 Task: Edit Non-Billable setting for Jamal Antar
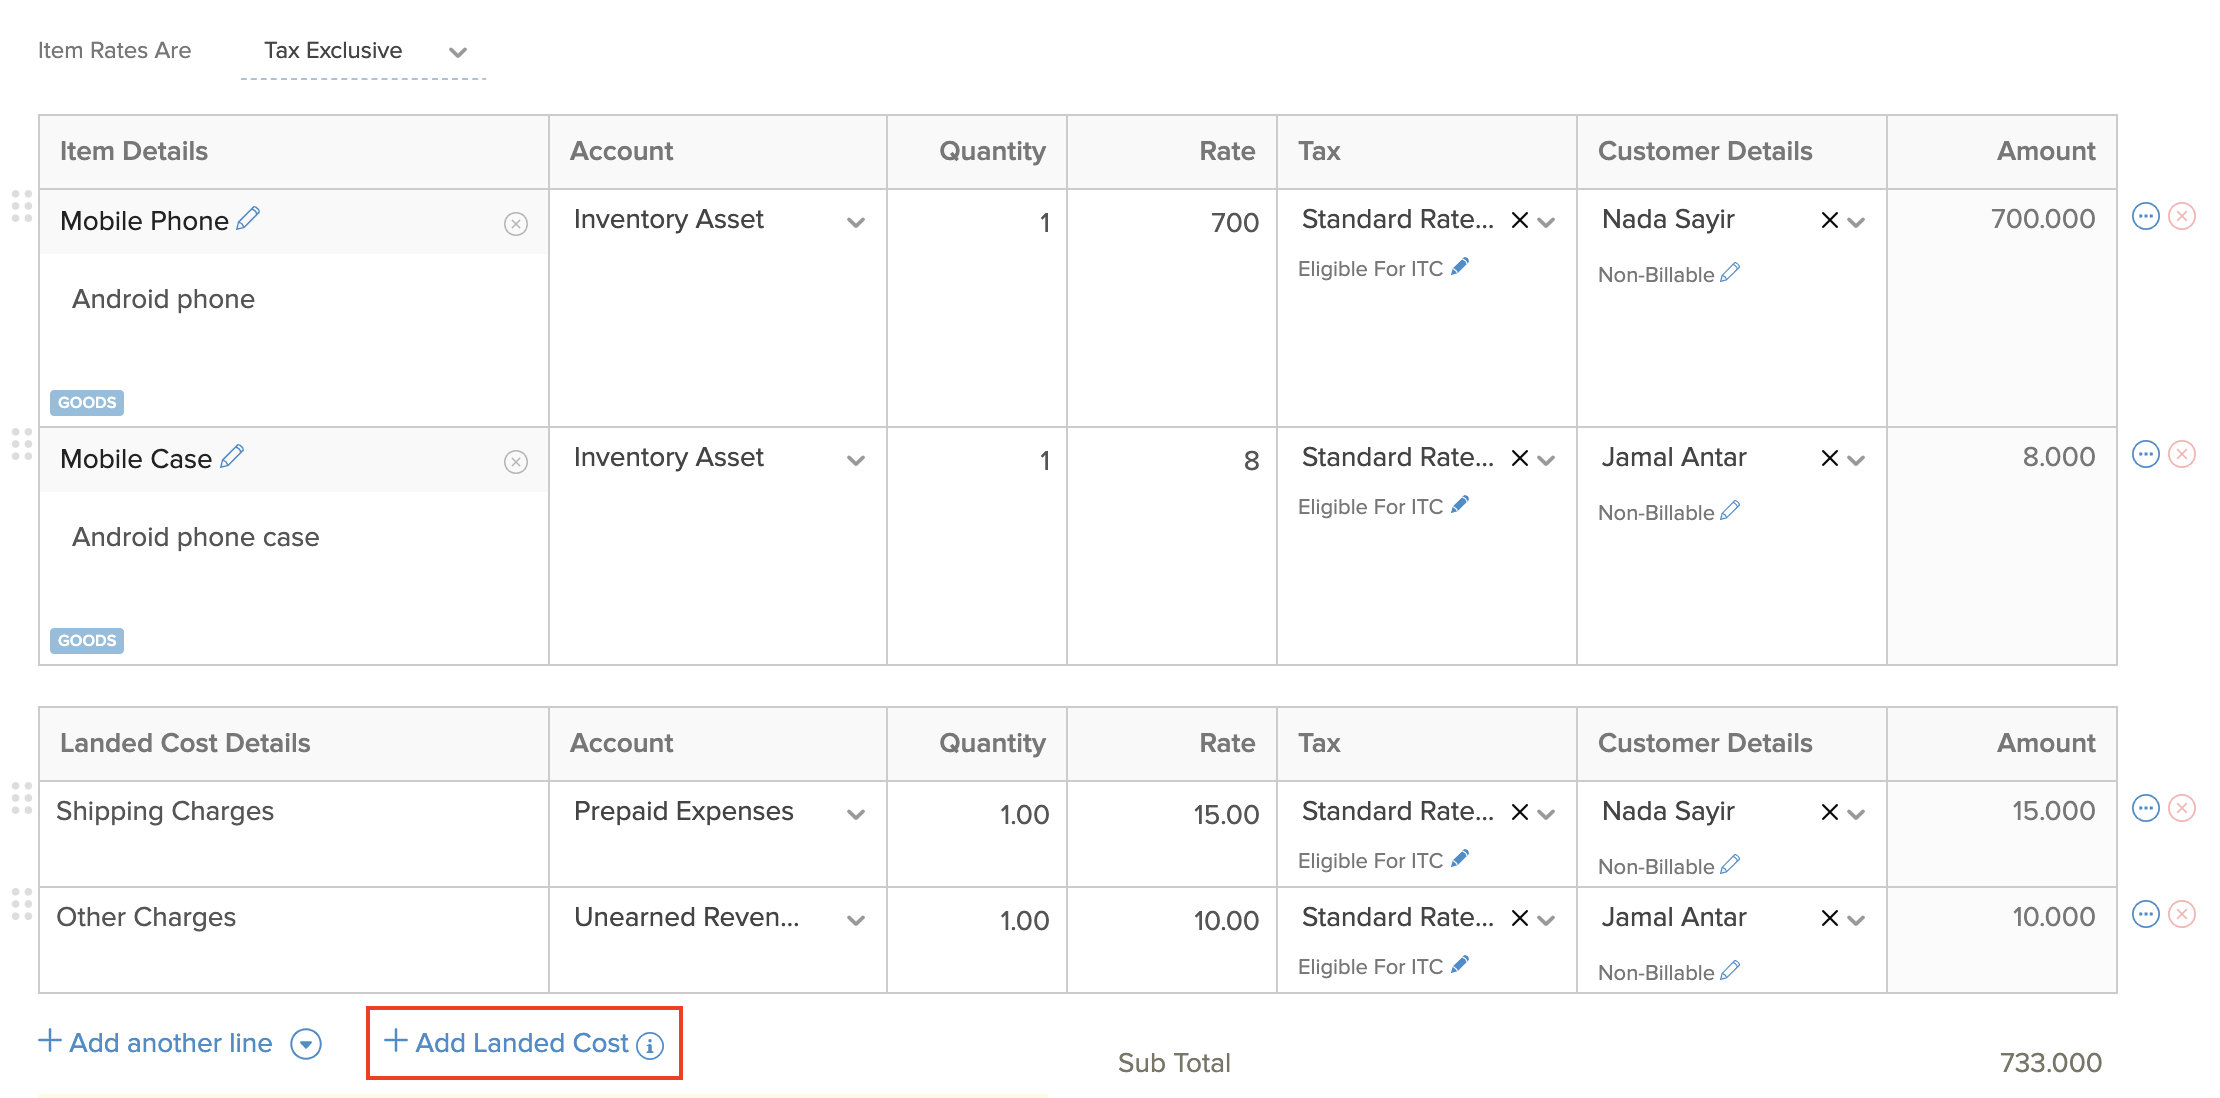[1731, 511]
